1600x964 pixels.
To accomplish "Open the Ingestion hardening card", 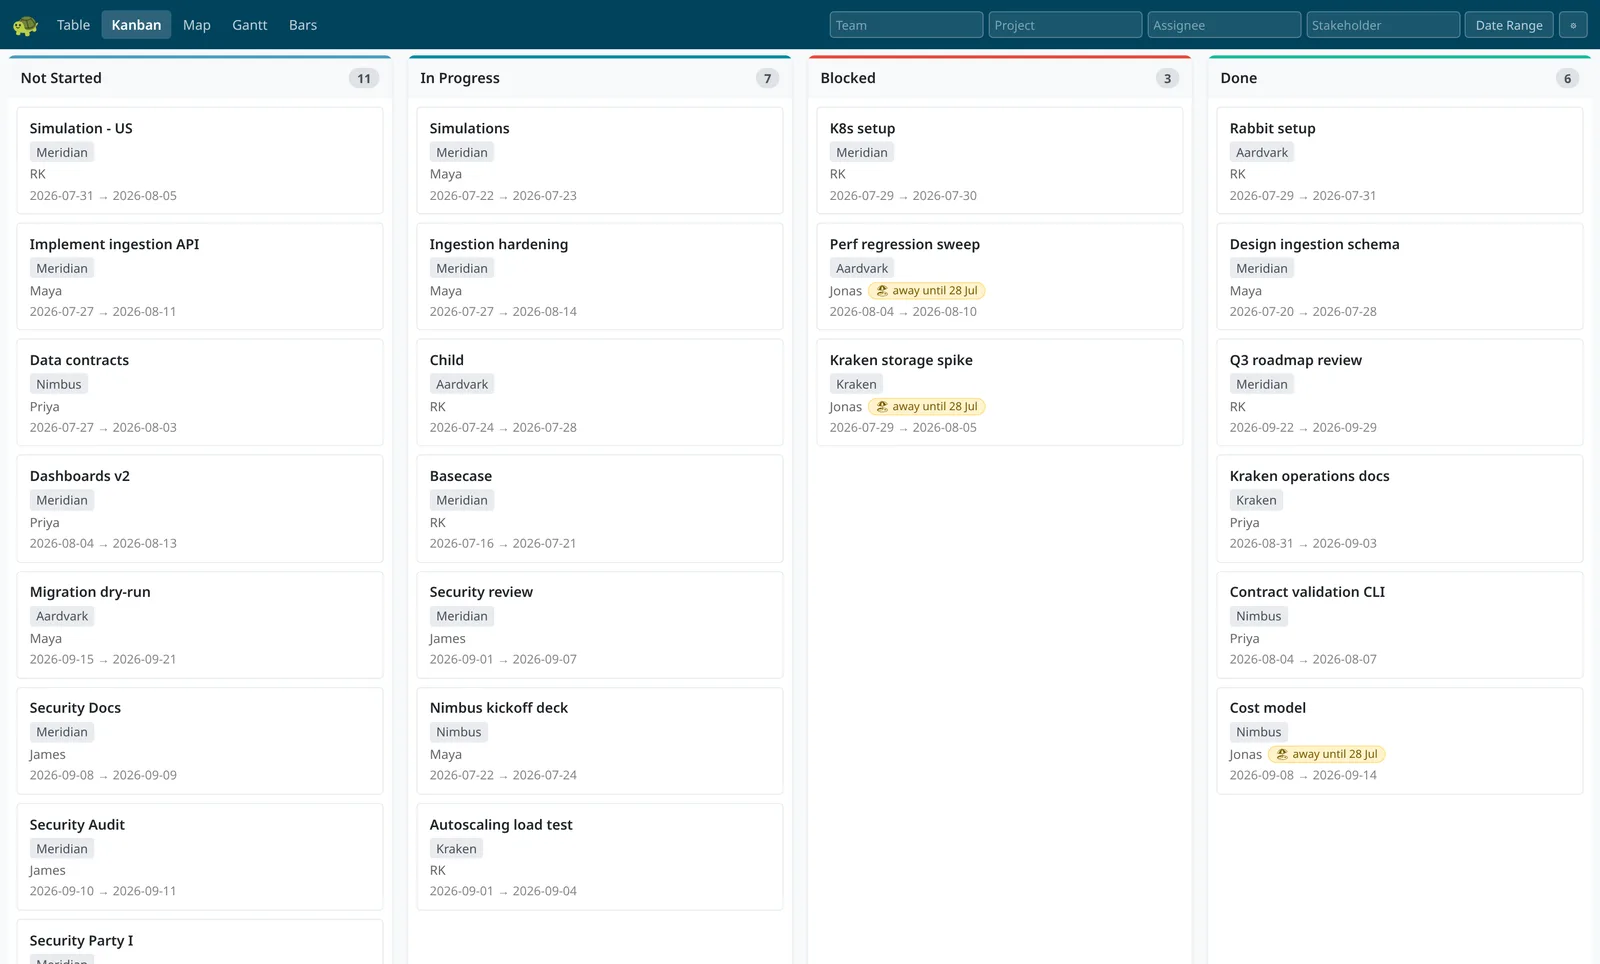I will (x=600, y=277).
